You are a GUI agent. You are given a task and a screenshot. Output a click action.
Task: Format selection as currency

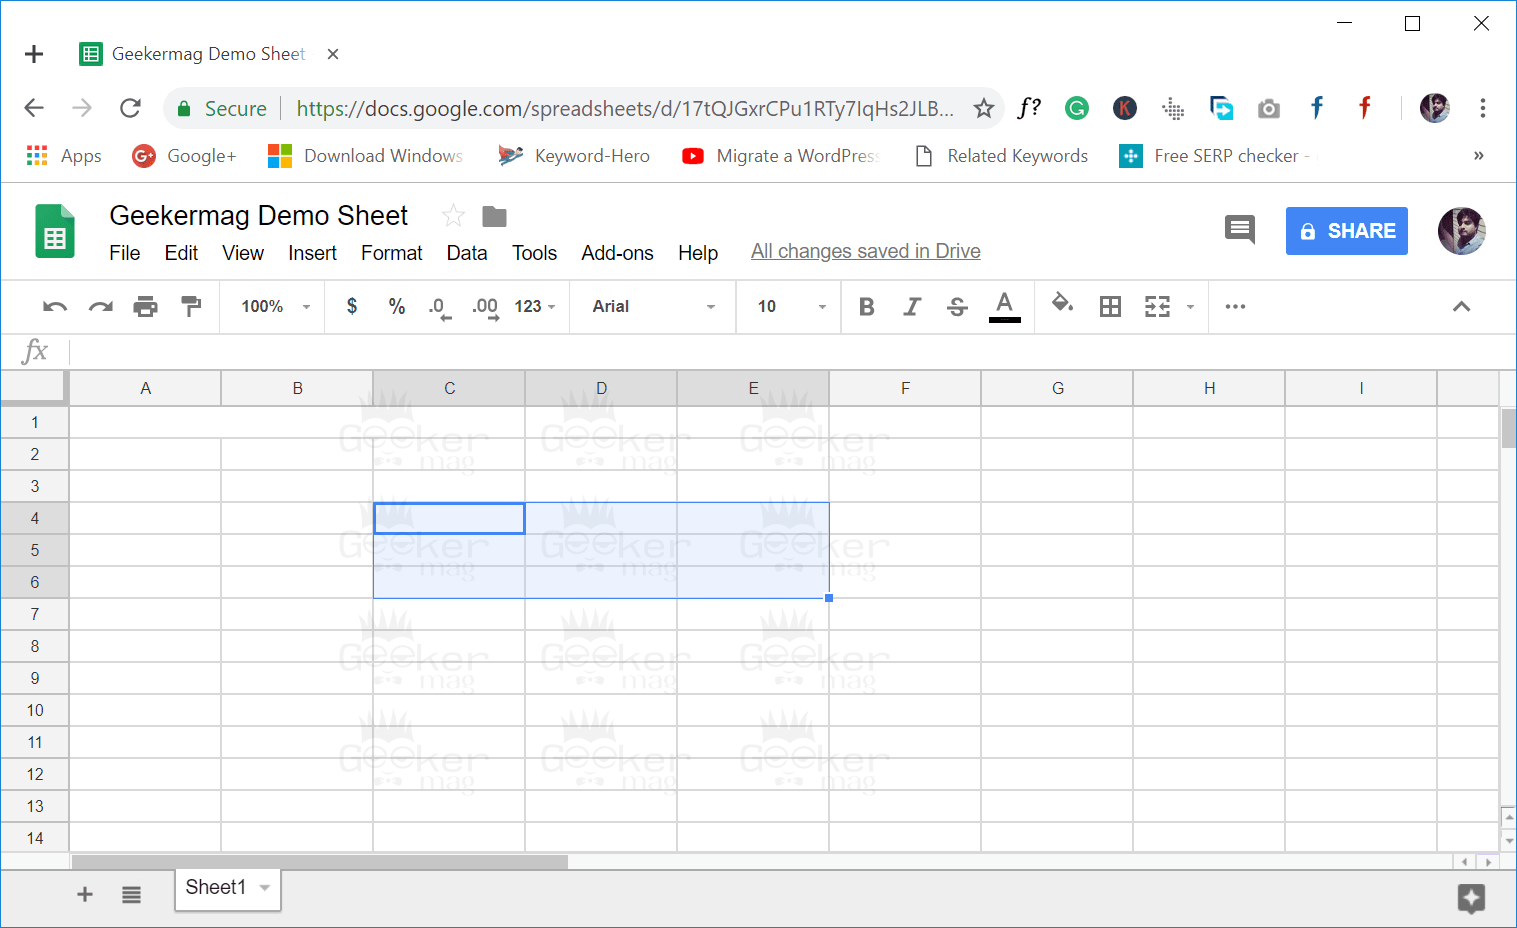pos(352,307)
